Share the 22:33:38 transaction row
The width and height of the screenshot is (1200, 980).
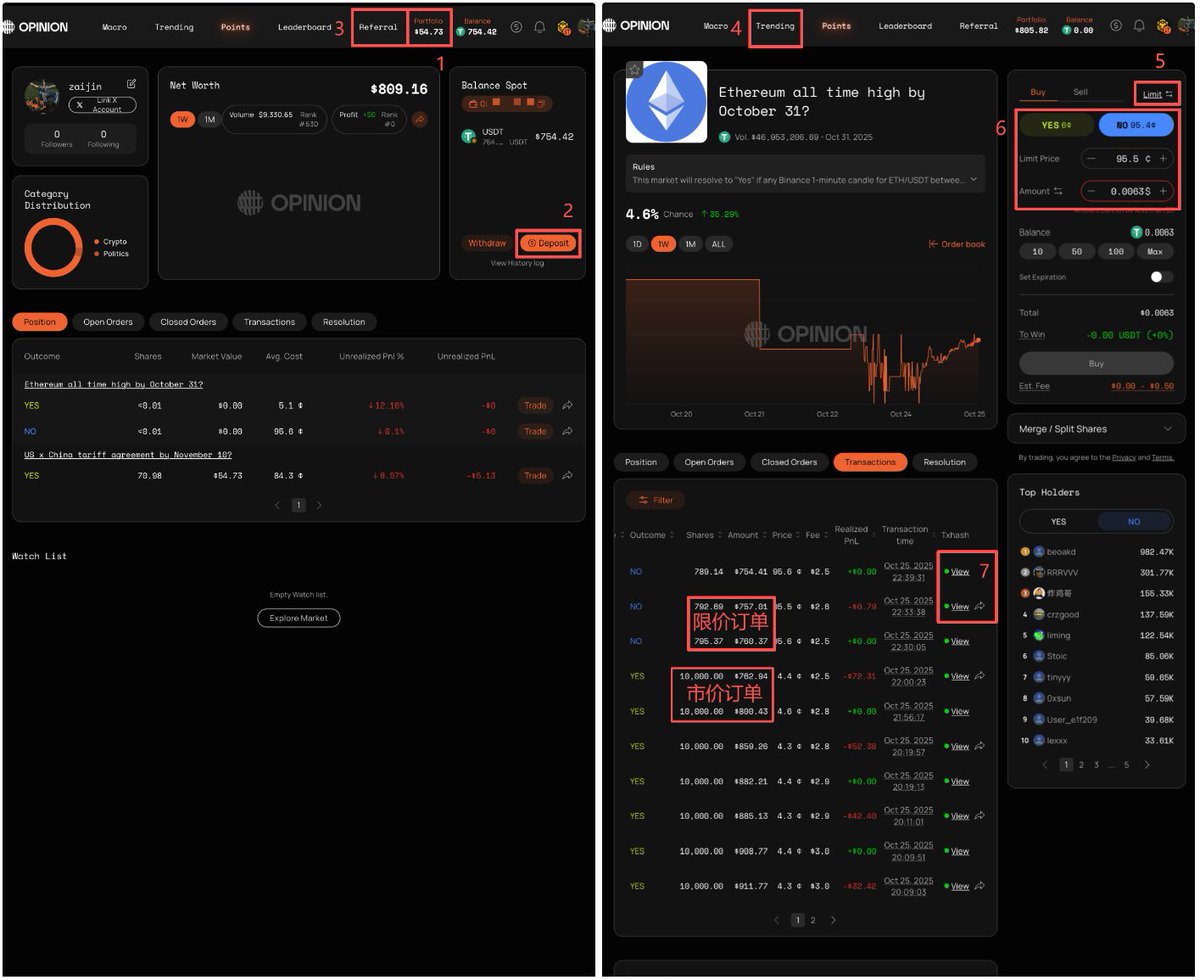[980, 606]
